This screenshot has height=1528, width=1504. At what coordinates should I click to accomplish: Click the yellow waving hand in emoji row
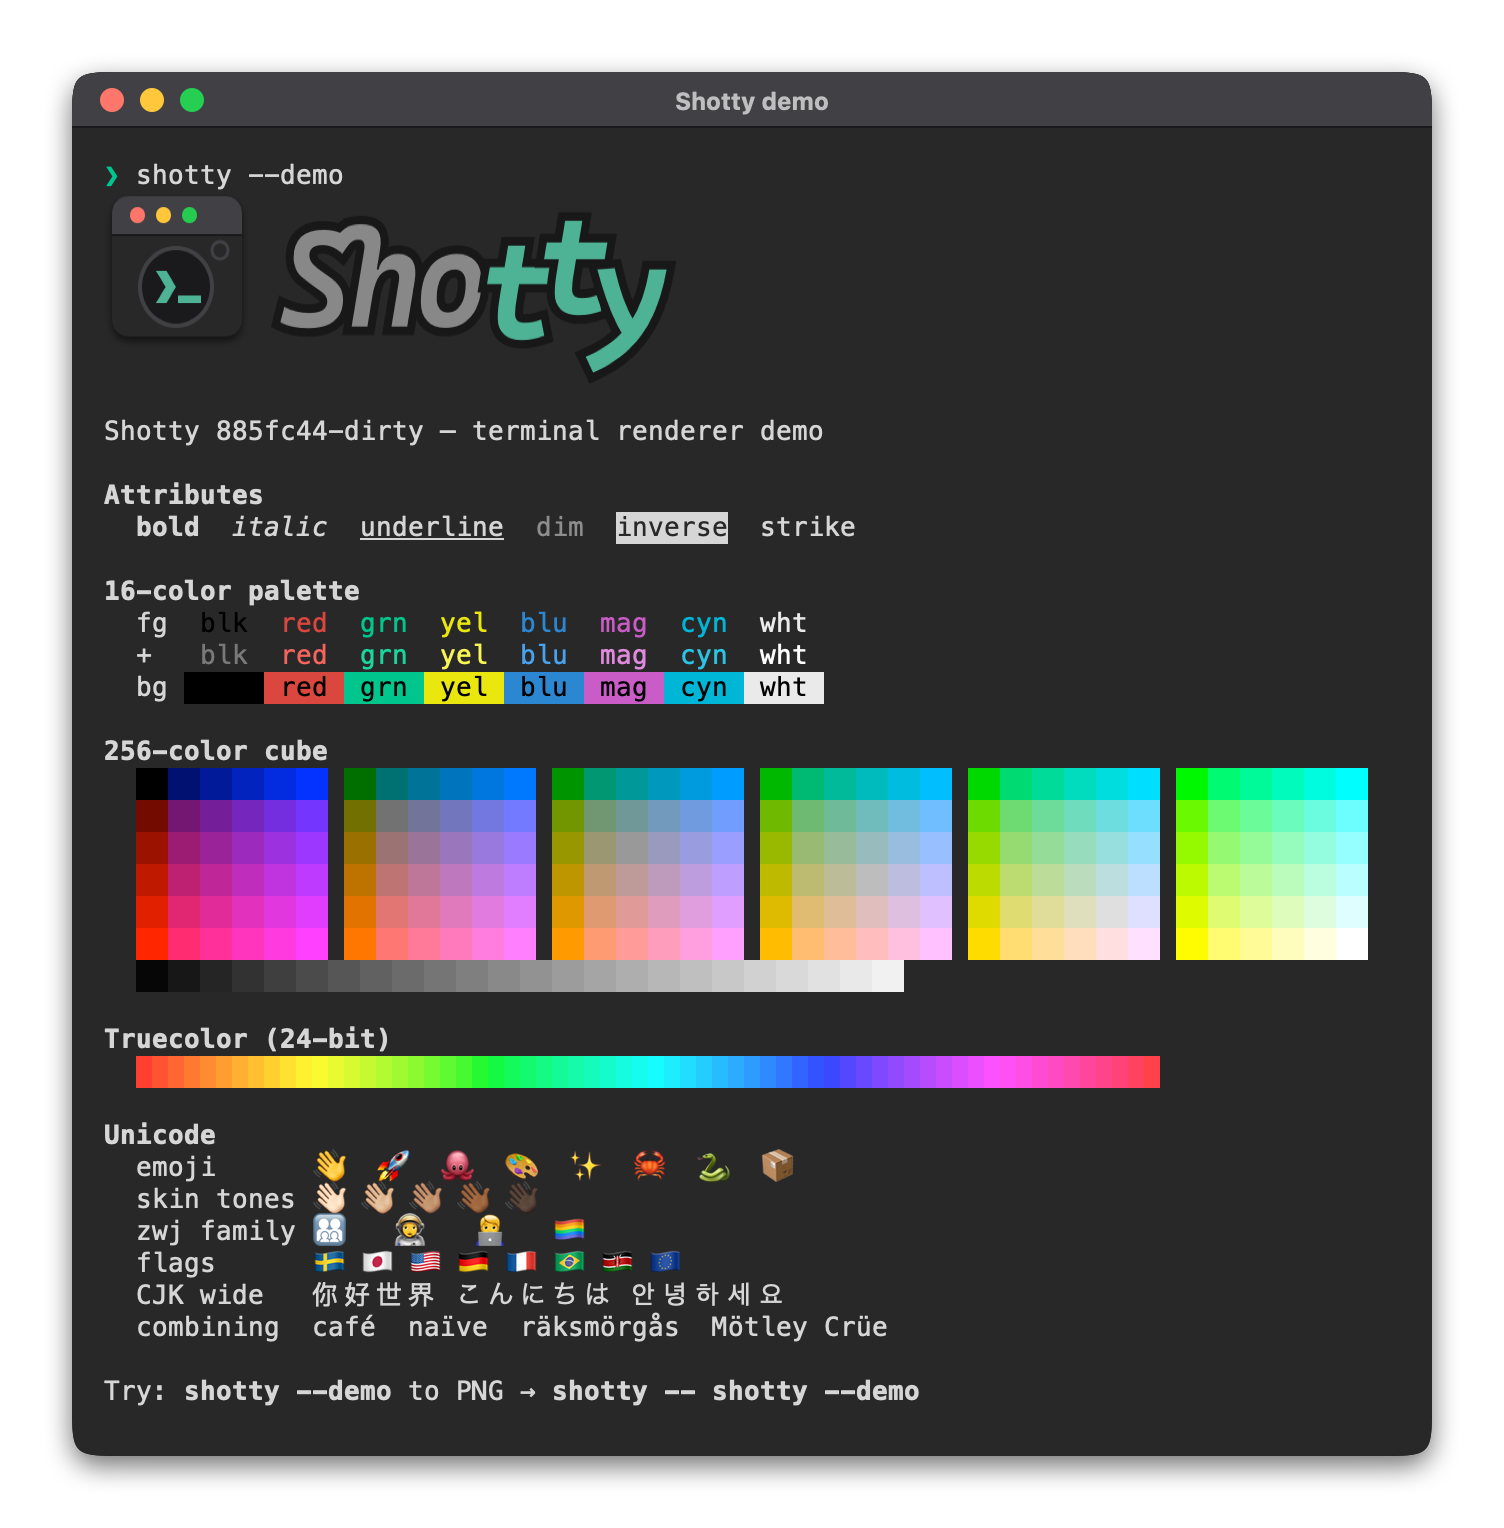click(x=330, y=1166)
